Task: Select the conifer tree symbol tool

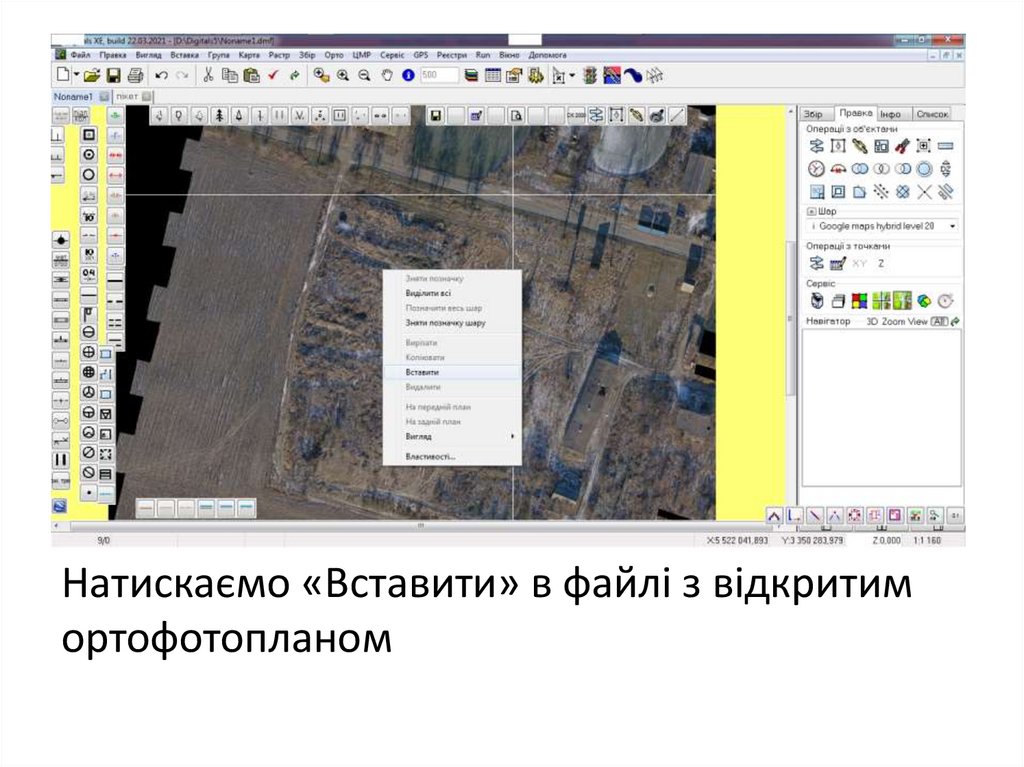Action: click(x=219, y=116)
